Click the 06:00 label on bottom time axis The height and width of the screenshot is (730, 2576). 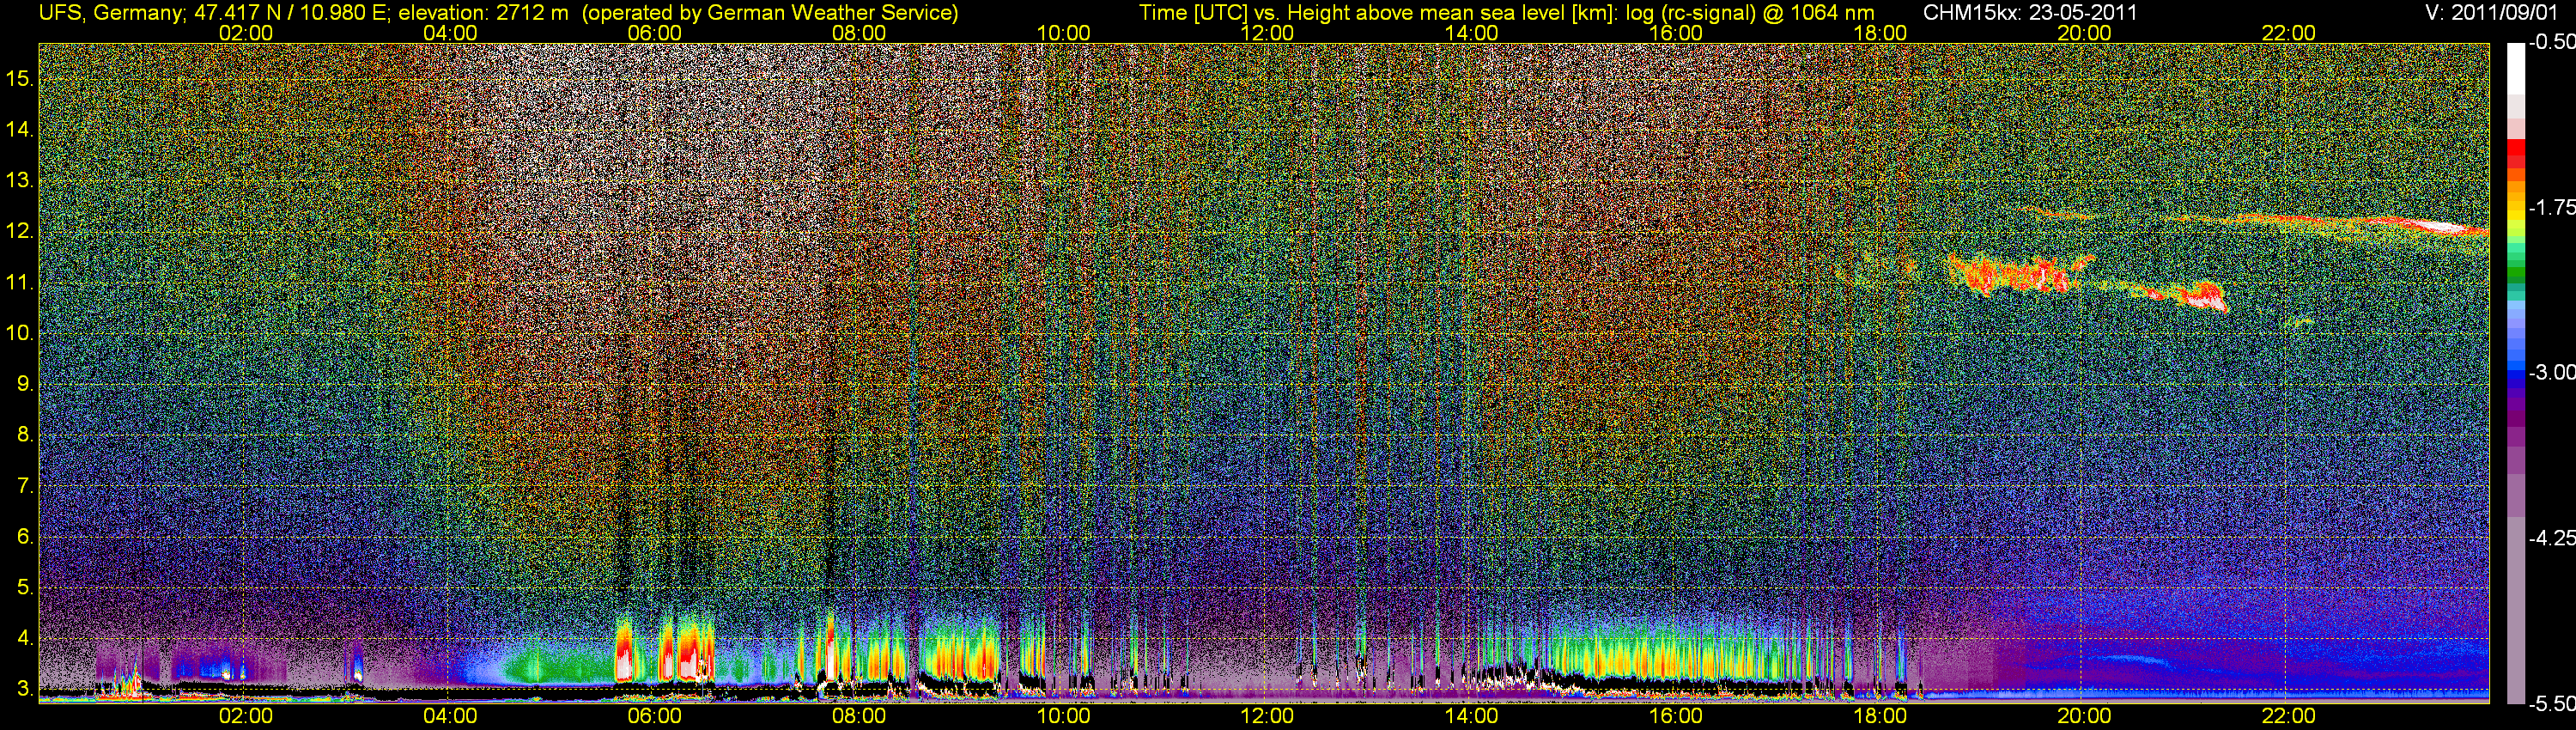click(654, 716)
